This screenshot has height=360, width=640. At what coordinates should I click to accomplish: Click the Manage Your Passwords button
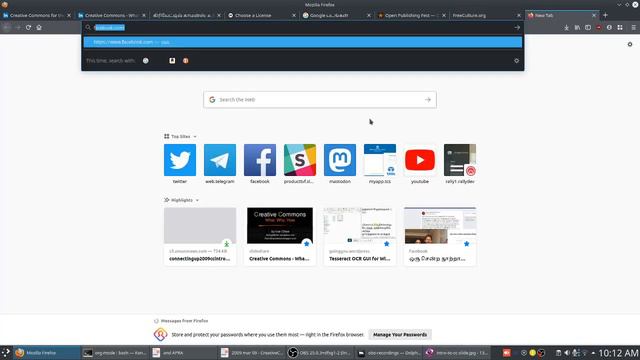pyautogui.click(x=400, y=335)
